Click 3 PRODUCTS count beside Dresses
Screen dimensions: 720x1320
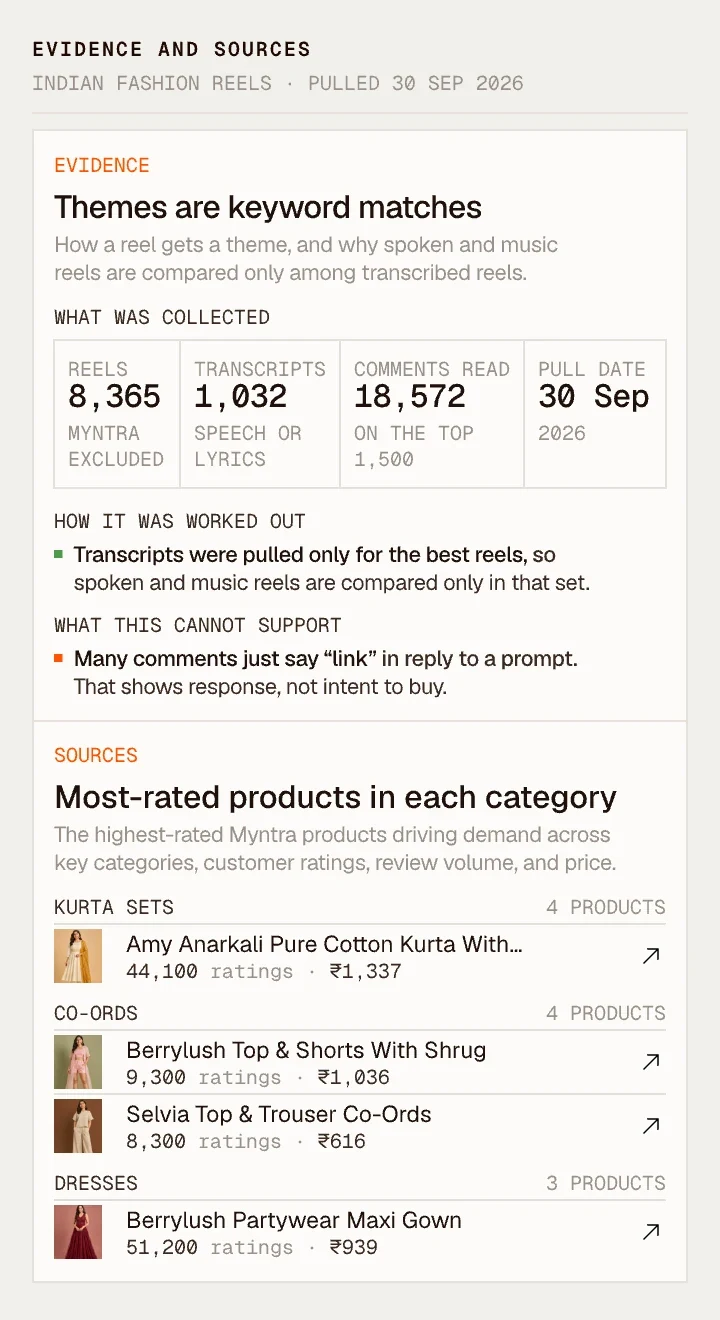[606, 1183]
